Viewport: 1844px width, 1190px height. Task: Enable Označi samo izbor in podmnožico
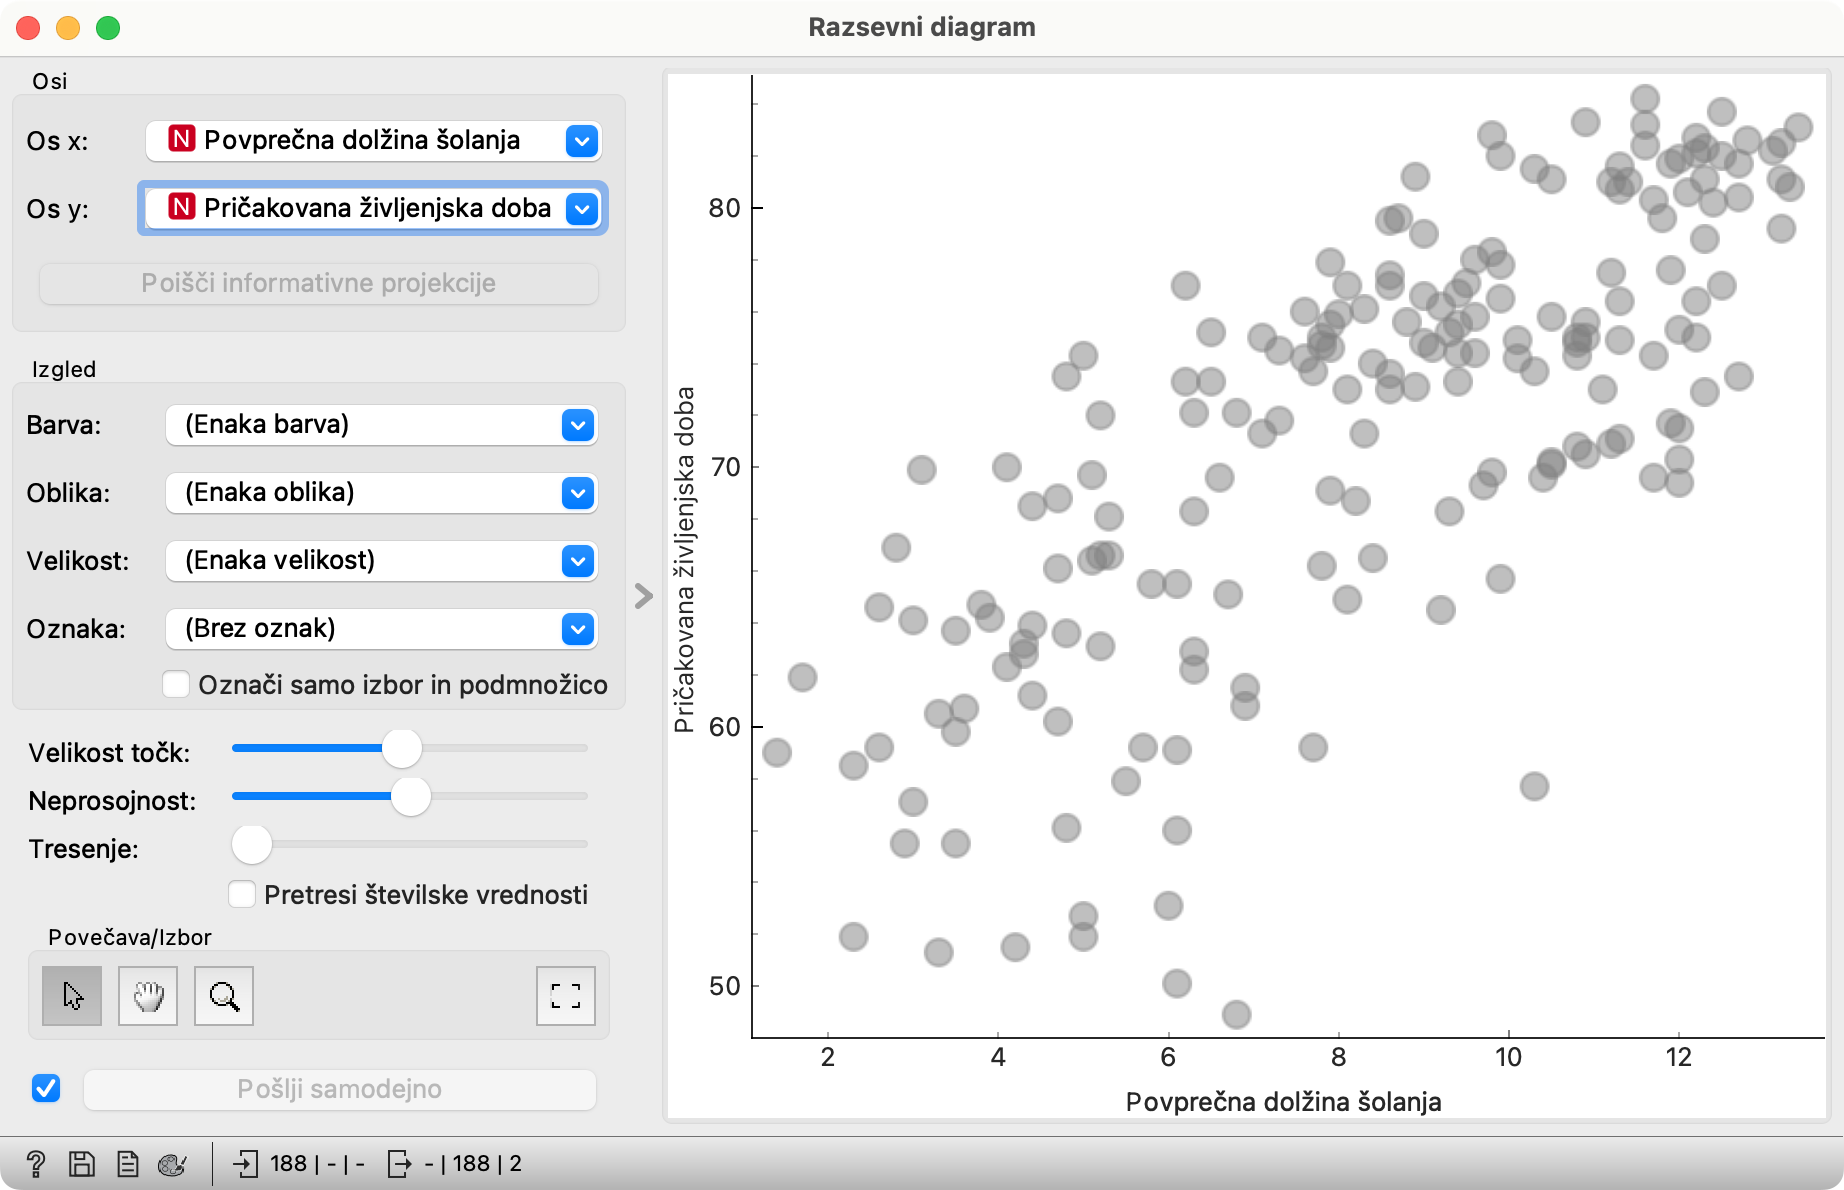(176, 684)
